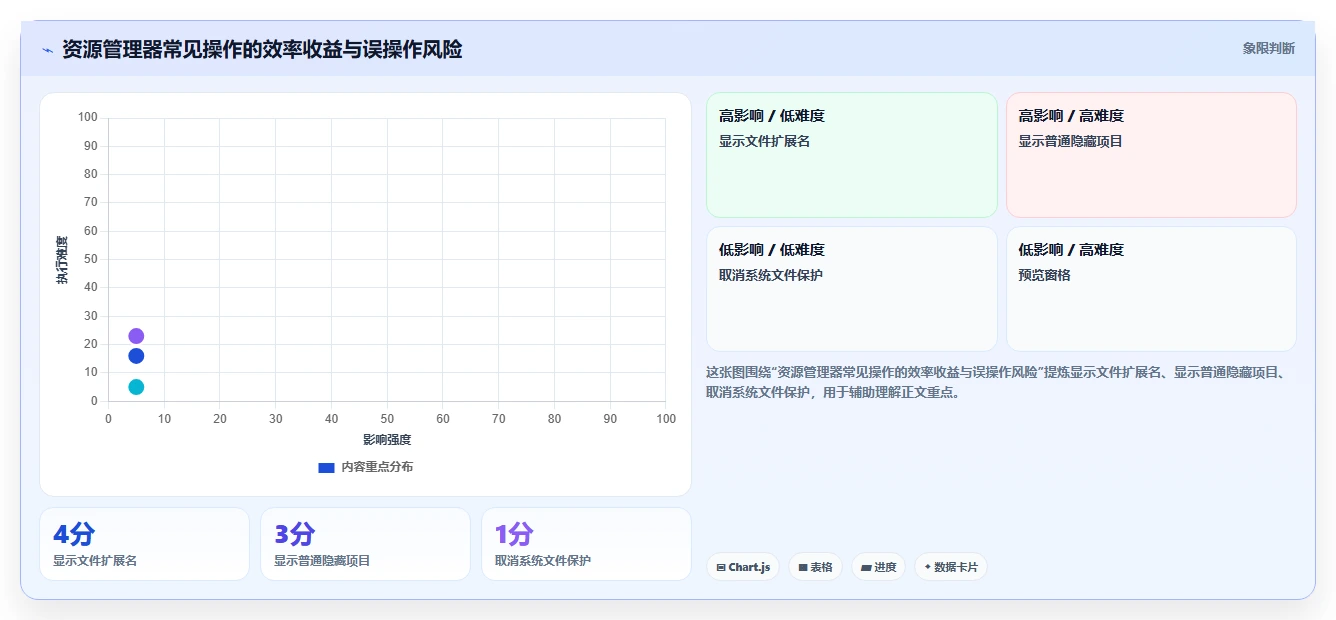
Task: Click 显示文件扩展名 label under 4分
Action: (x=95, y=561)
